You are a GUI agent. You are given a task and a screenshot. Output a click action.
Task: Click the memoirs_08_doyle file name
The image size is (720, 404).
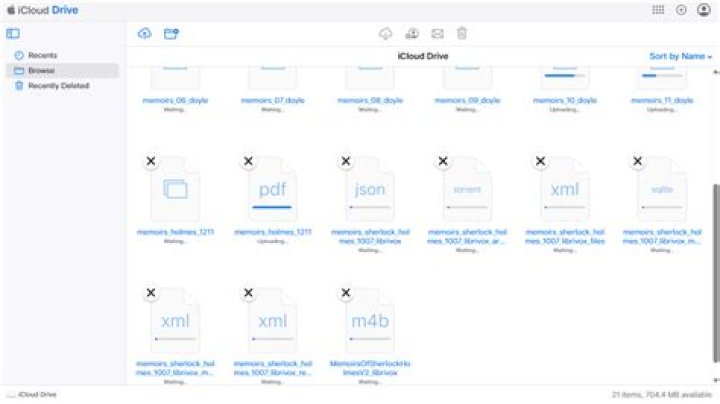tap(370, 101)
